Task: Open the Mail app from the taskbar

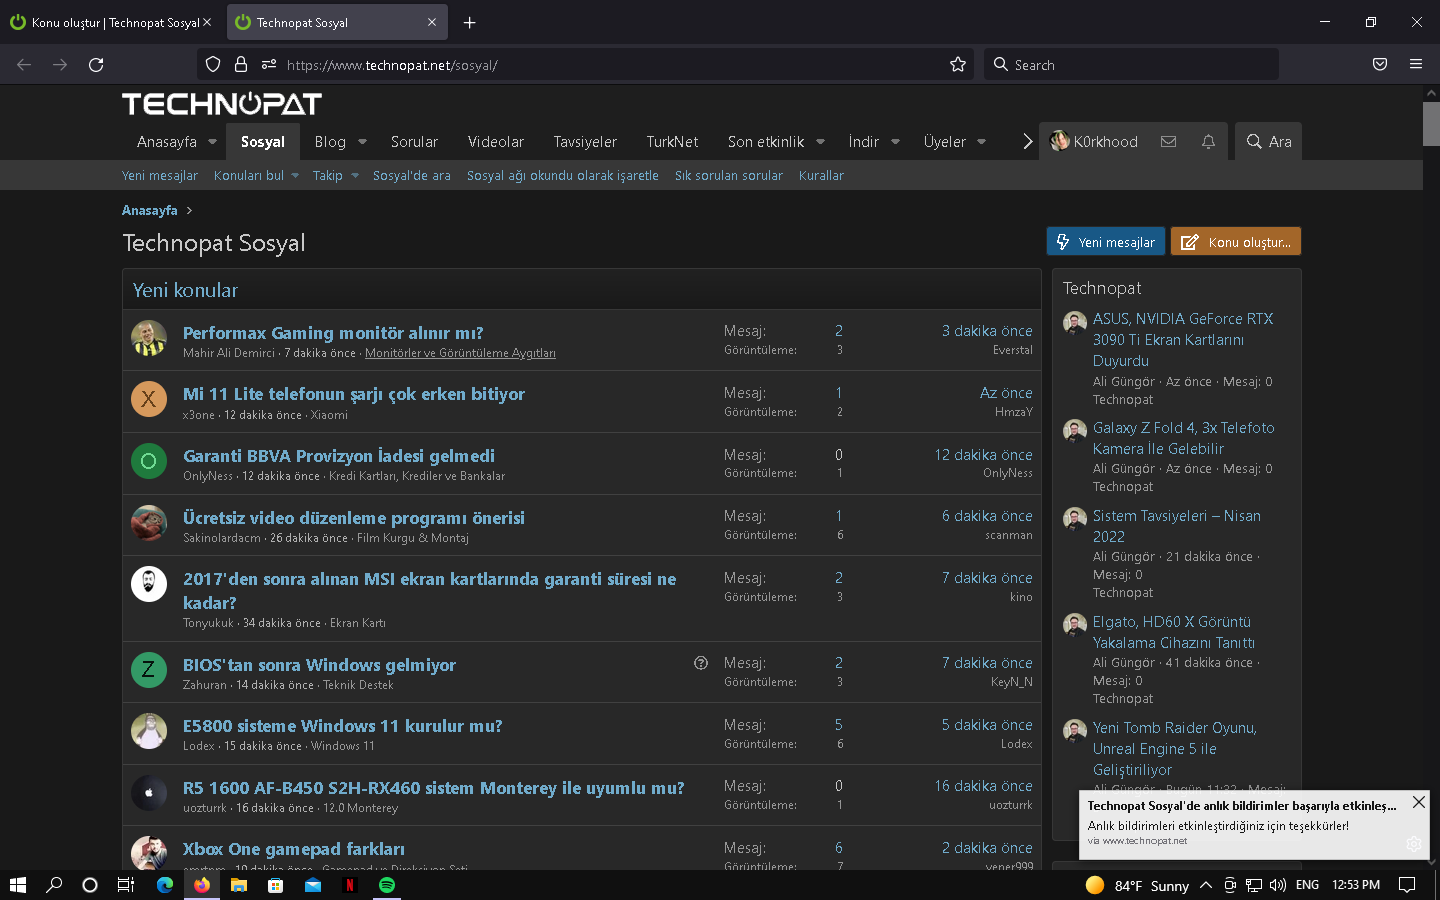Action: click(x=313, y=885)
